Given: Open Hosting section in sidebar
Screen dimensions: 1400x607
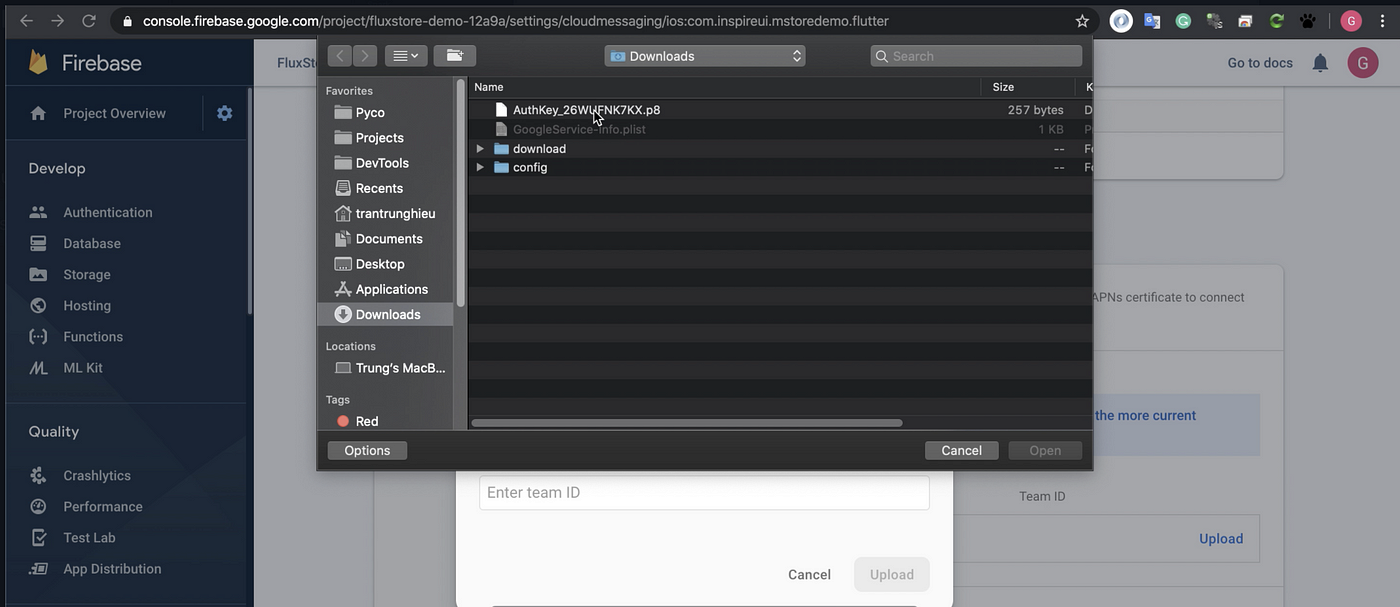Looking at the screenshot, I should 87,305.
